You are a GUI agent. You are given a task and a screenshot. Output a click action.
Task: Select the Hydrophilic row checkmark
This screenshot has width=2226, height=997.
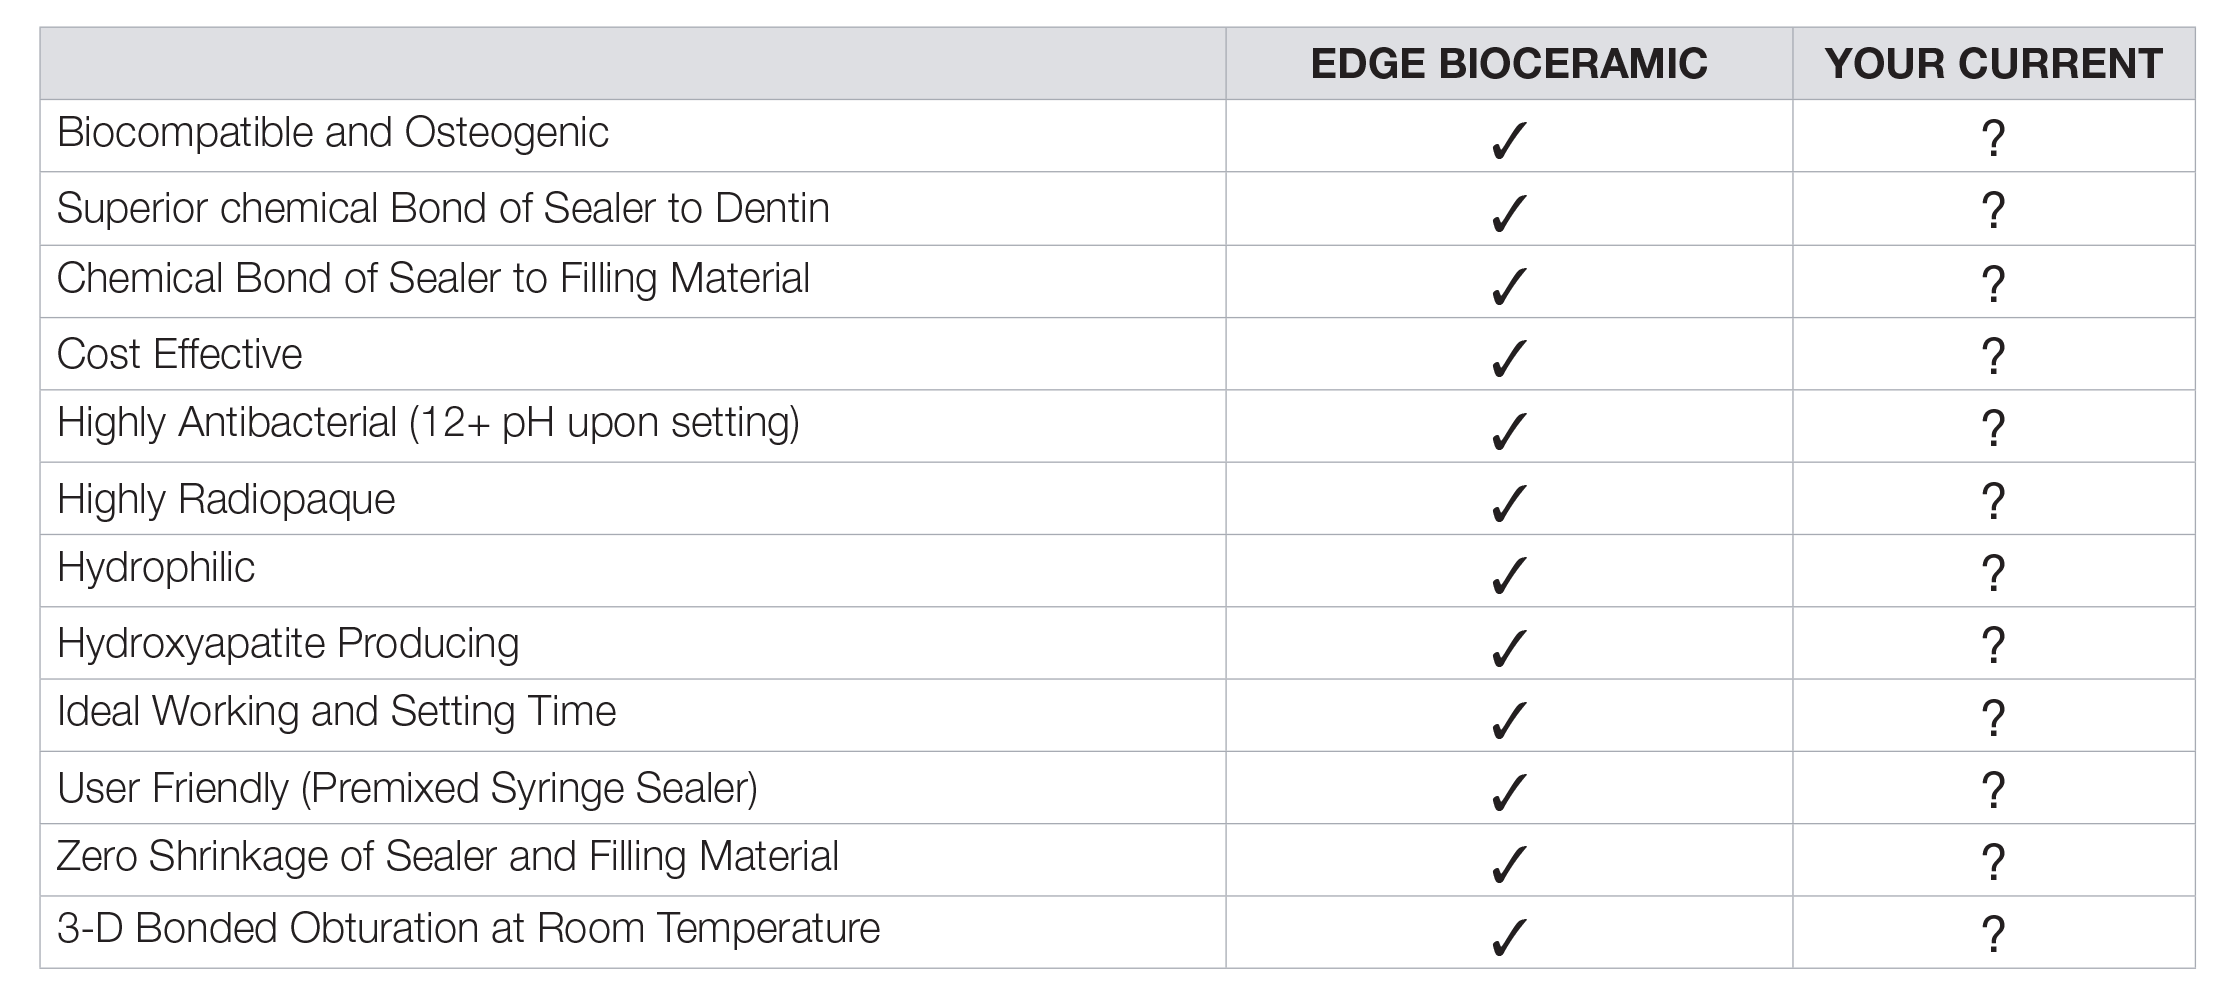(x=1508, y=574)
